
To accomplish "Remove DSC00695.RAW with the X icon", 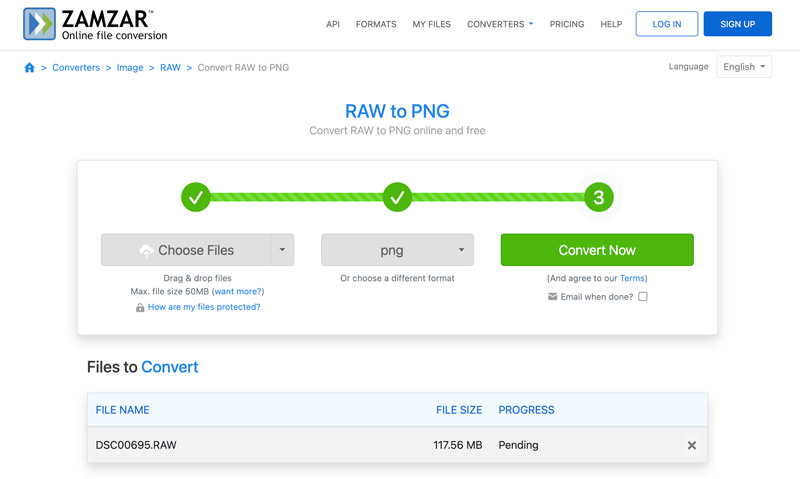I will pyautogui.click(x=691, y=445).
